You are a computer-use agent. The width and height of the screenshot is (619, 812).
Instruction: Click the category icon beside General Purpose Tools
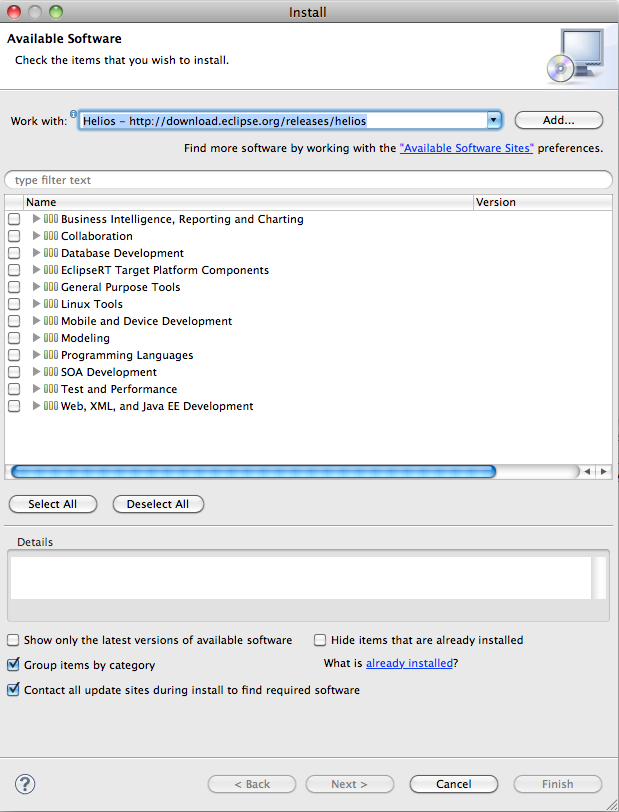(x=51, y=287)
